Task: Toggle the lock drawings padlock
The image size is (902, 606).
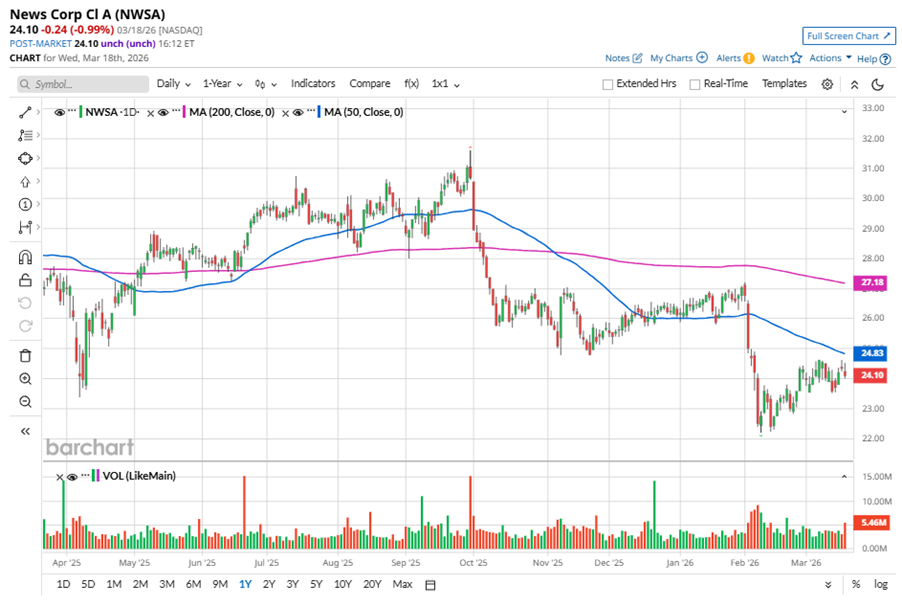Action: pyautogui.click(x=25, y=280)
